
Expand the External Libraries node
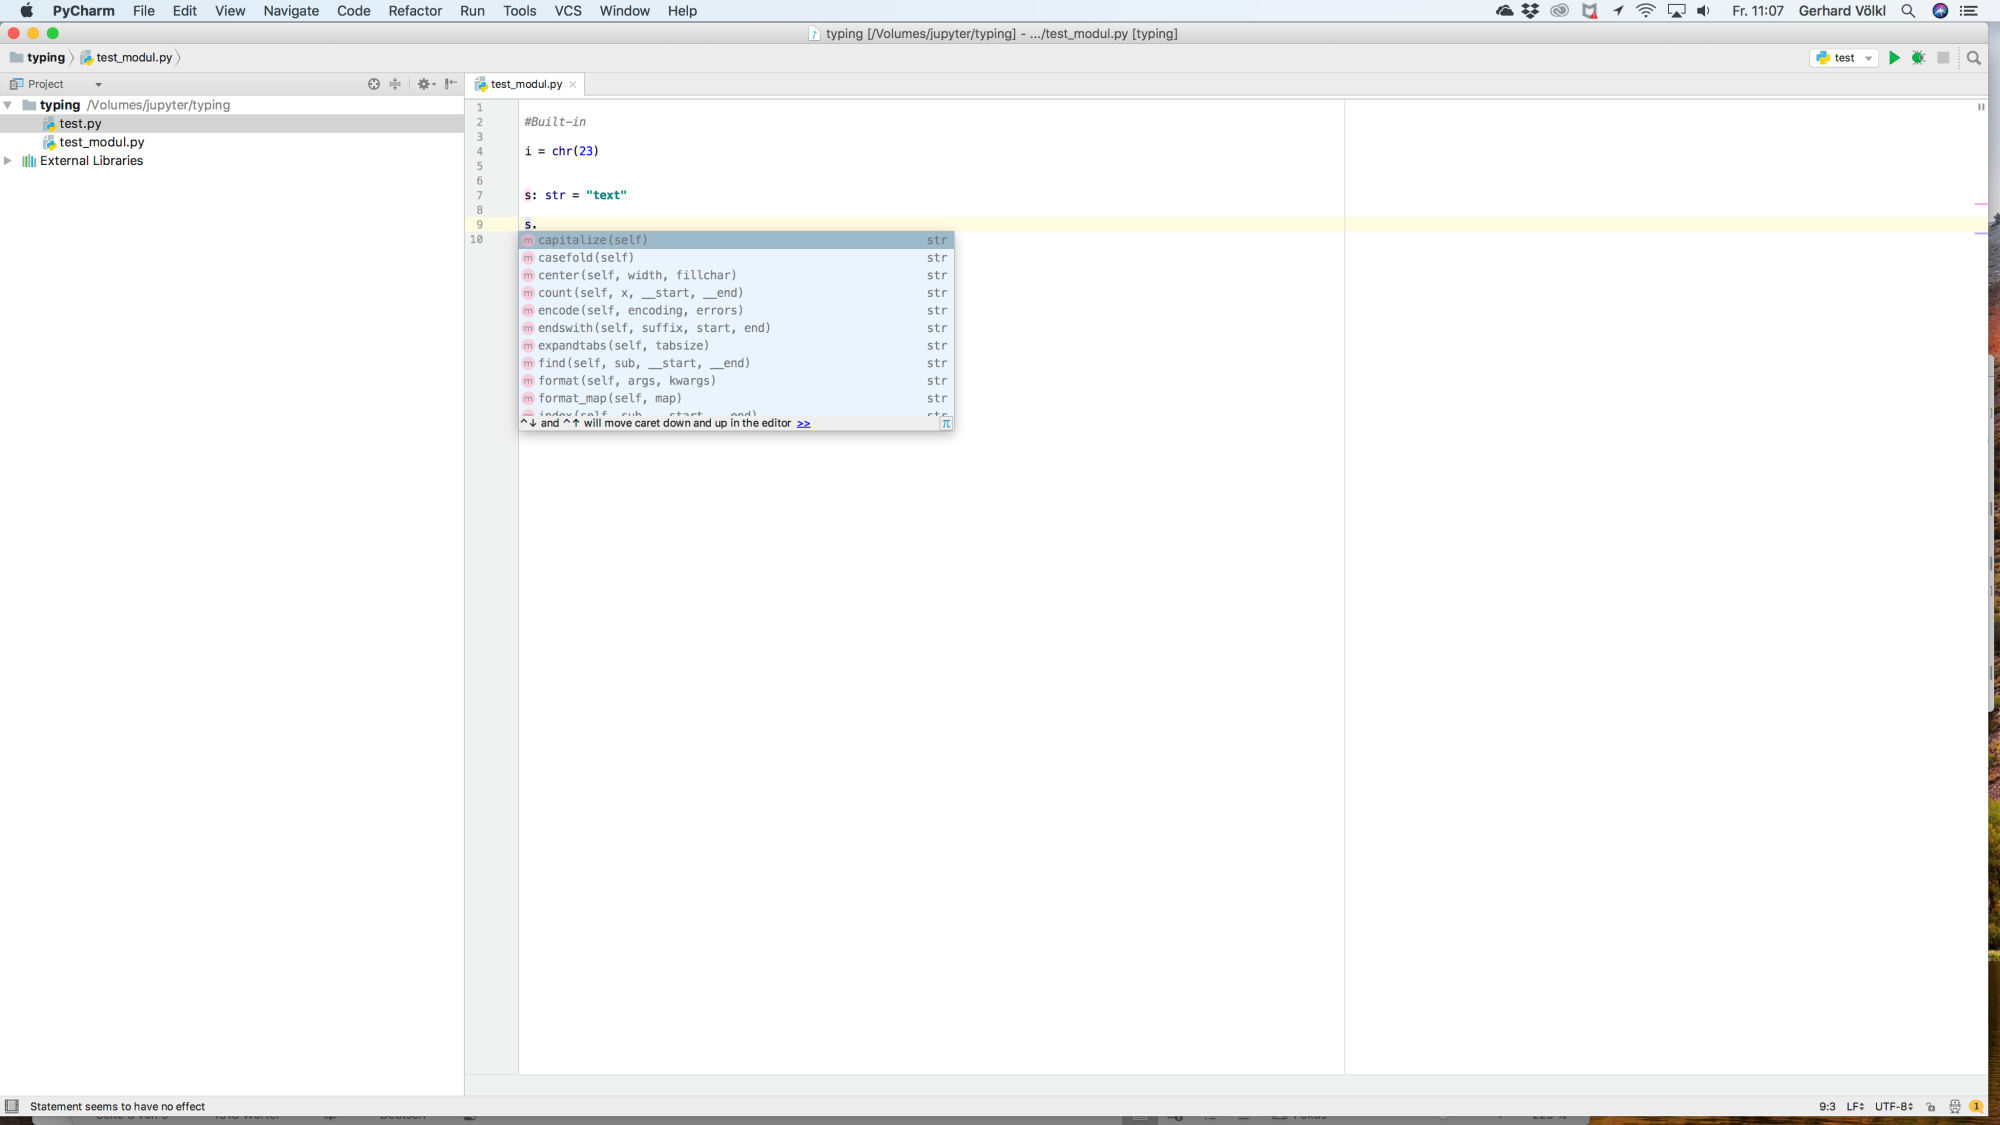point(8,161)
